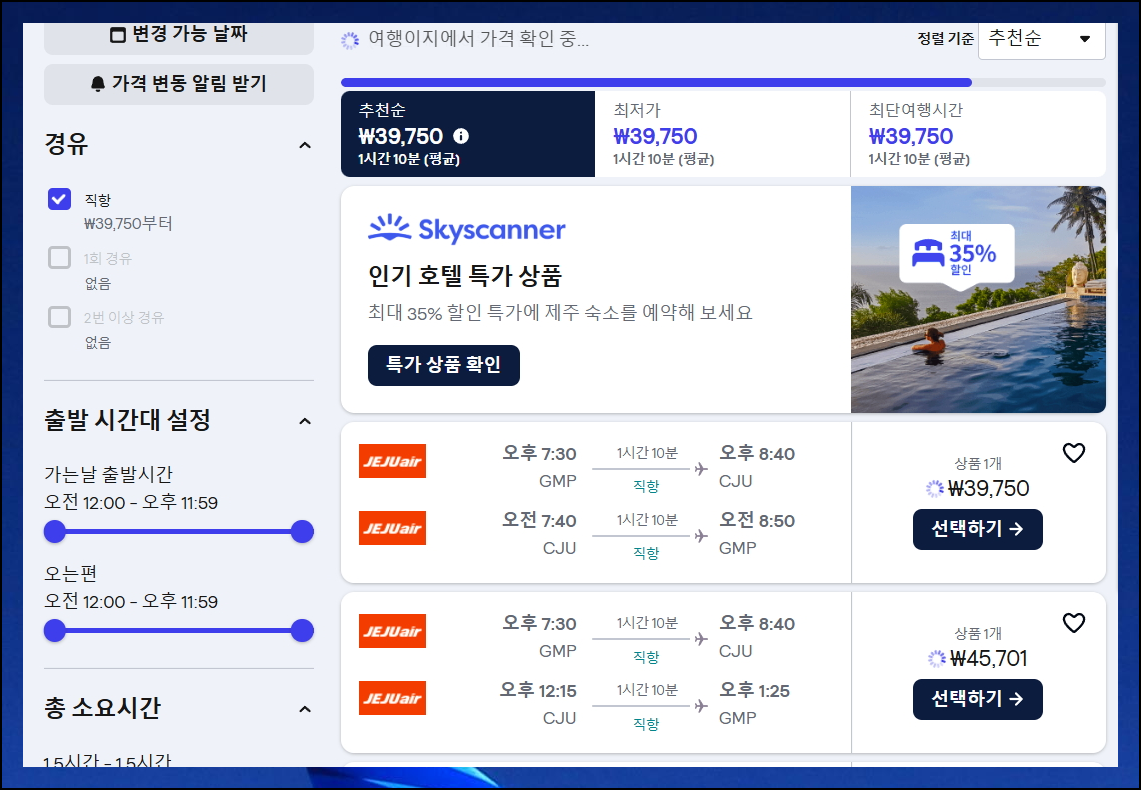The width and height of the screenshot is (1141, 790).
Task: Click the 오전 7:40 departure time
Action: click(539, 521)
